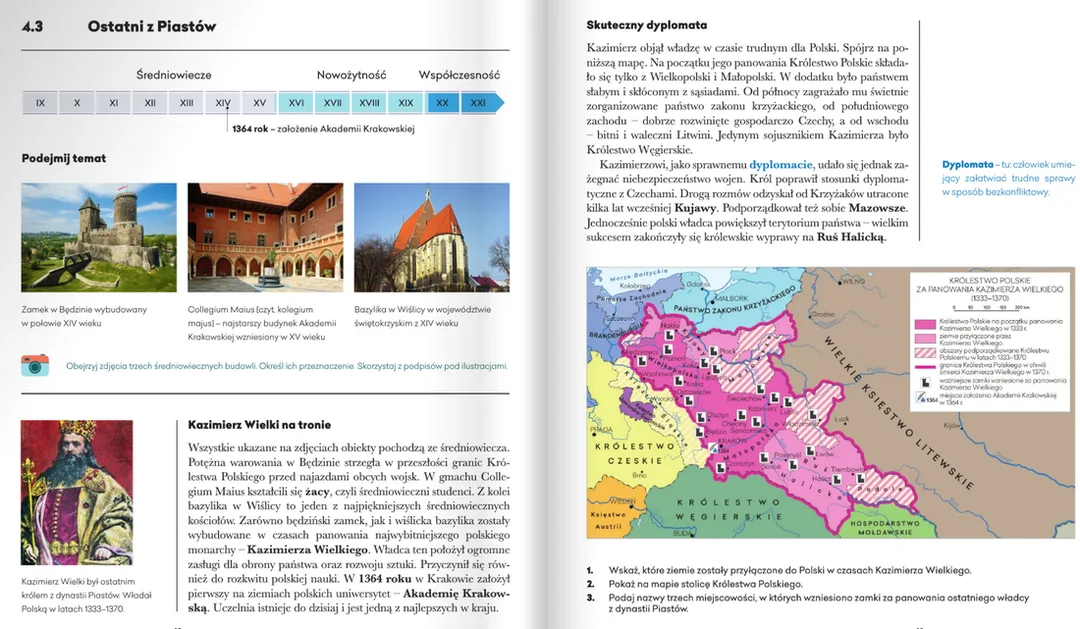1080x629 pixels.
Task: Click the Skuteczny dyplomata section heading
Action: click(647, 25)
